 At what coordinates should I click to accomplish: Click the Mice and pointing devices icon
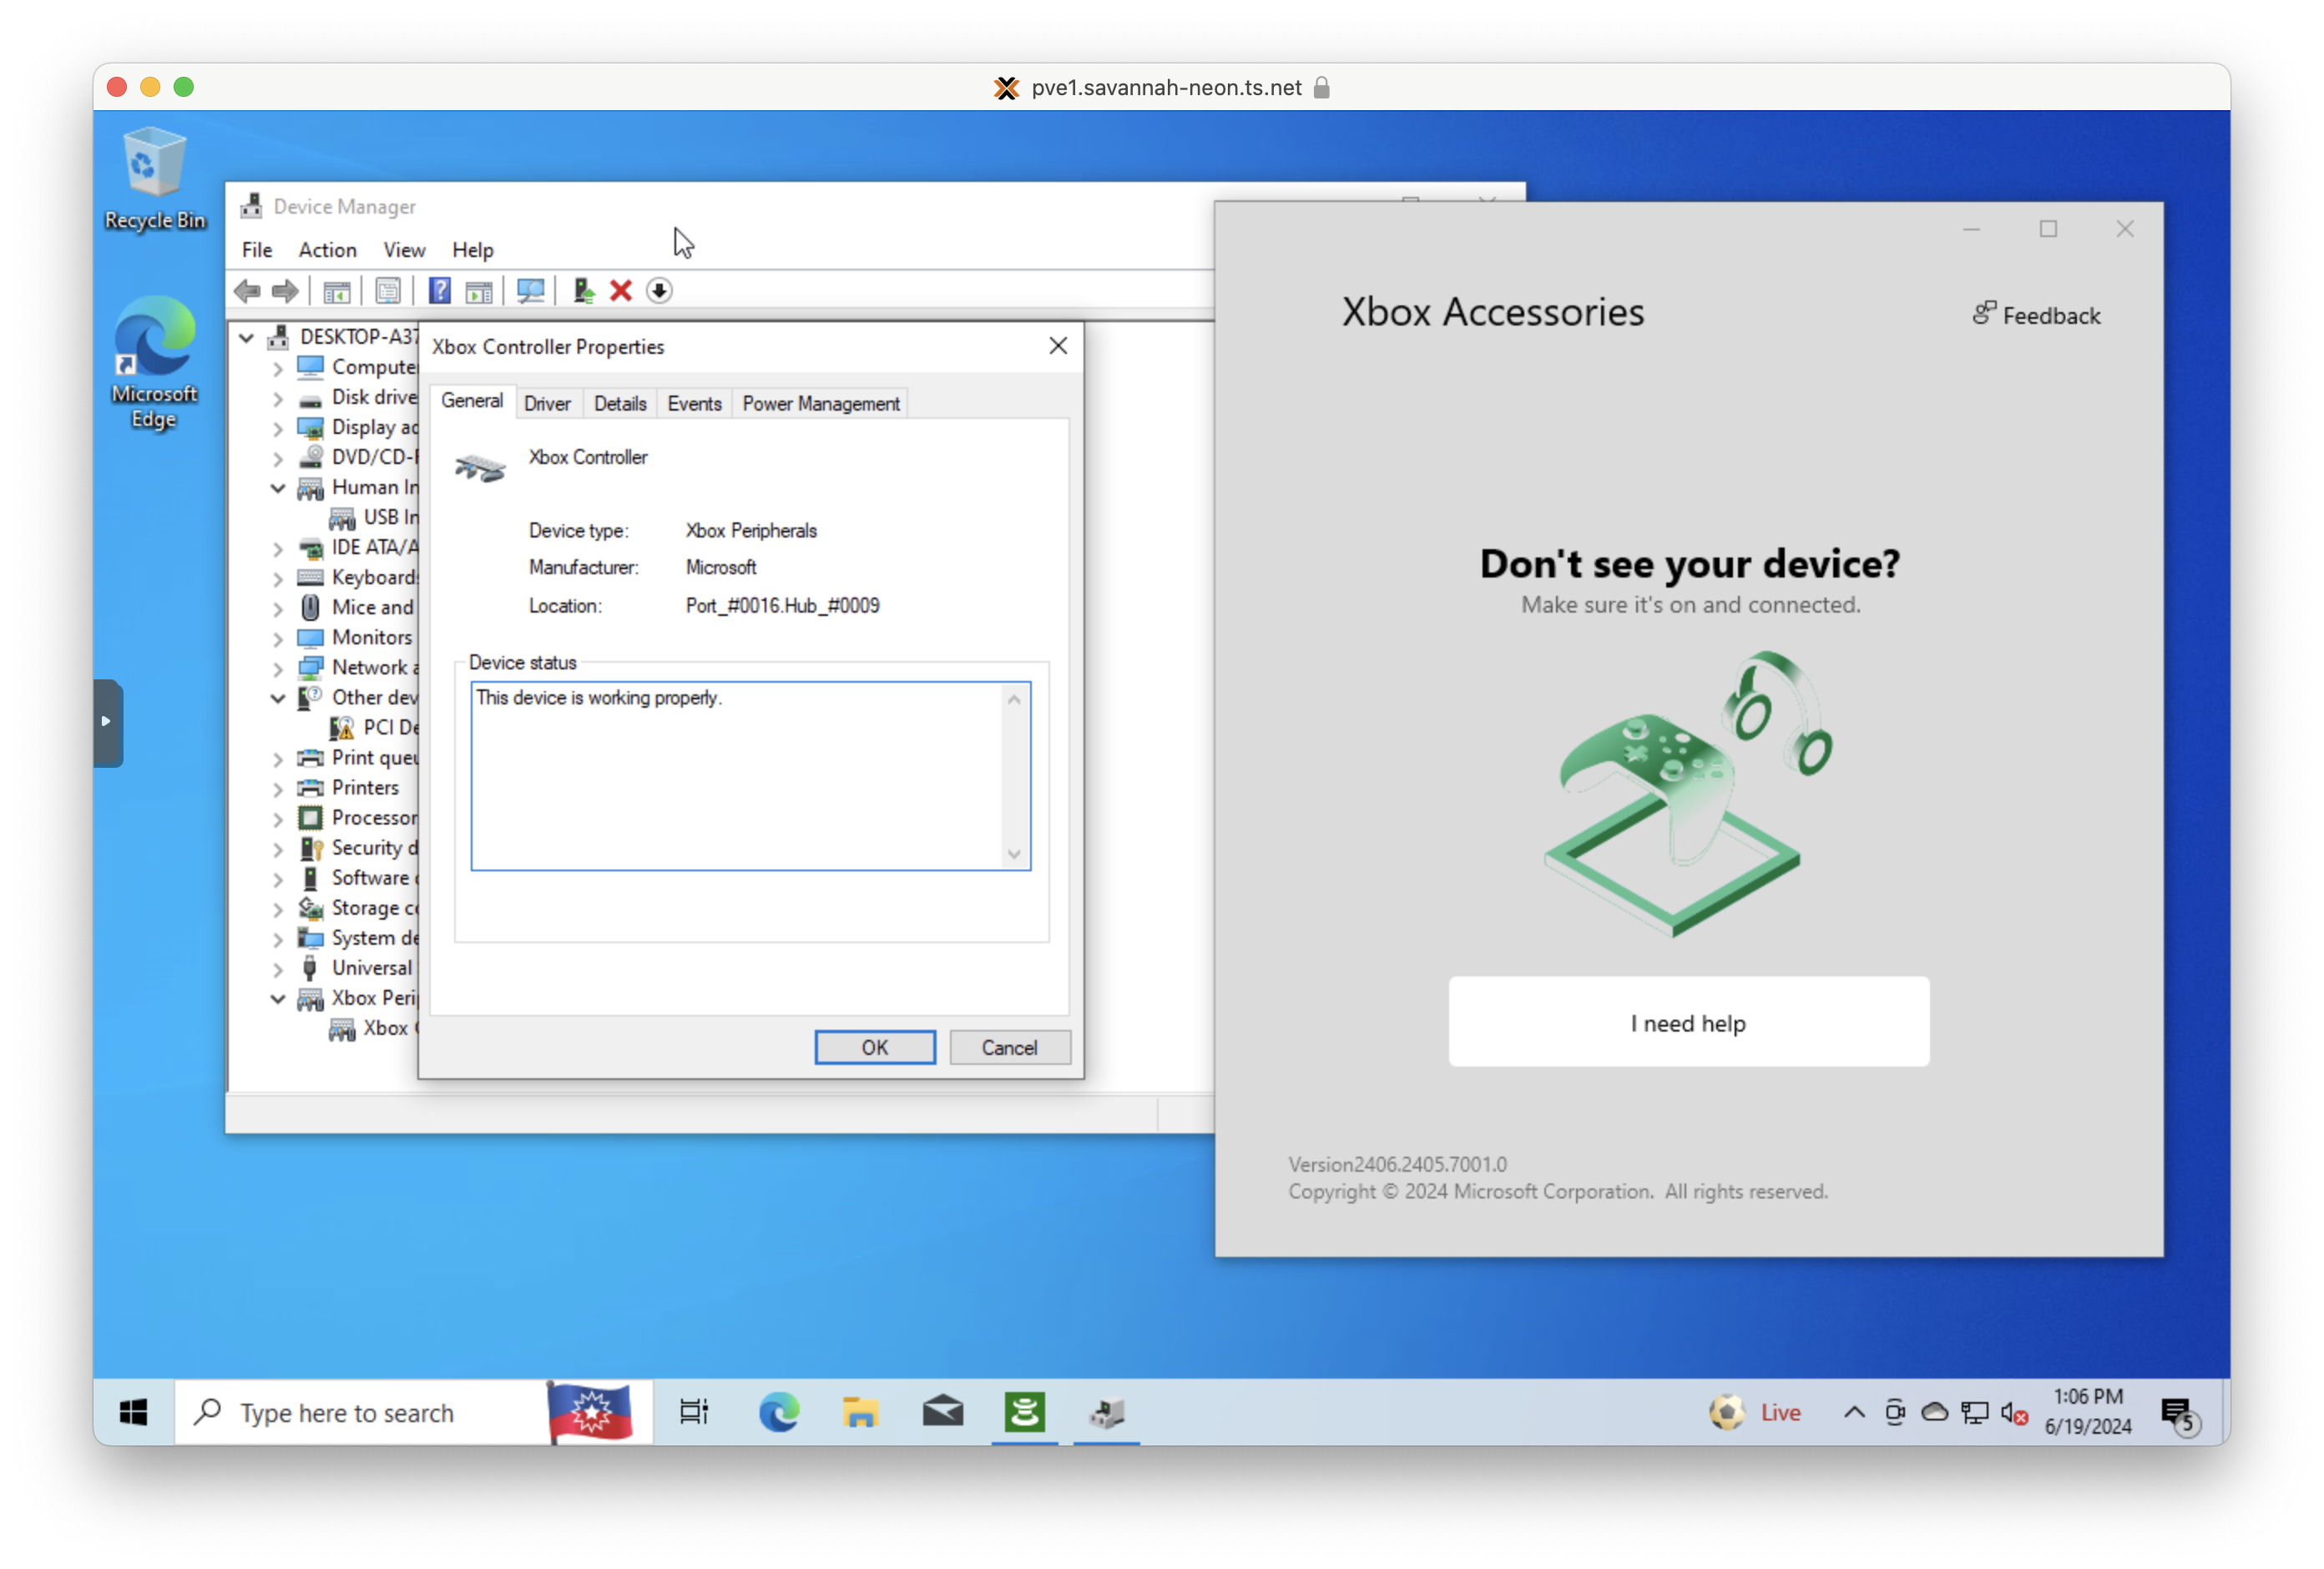tap(311, 607)
